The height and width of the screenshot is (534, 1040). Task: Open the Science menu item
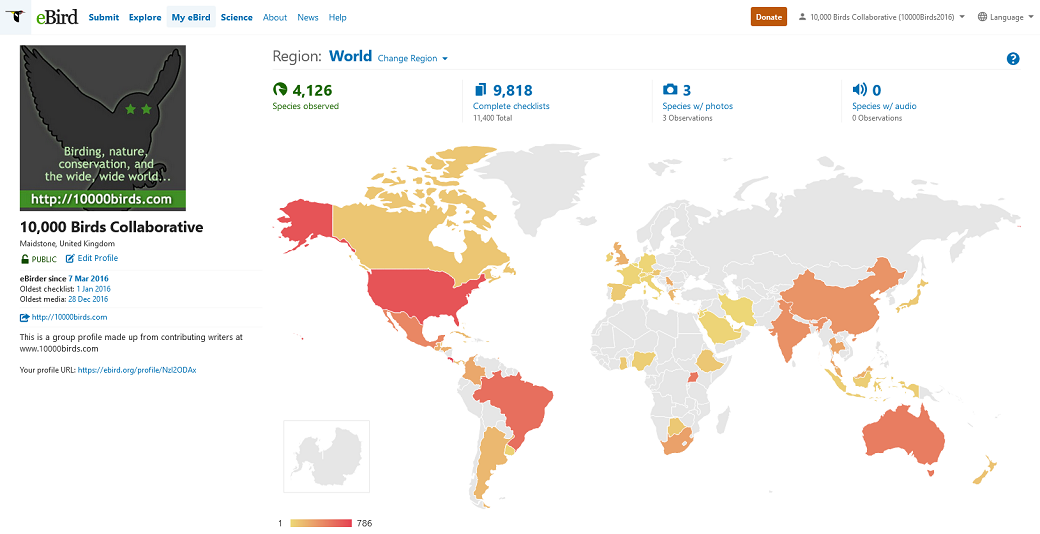coord(237,17)
